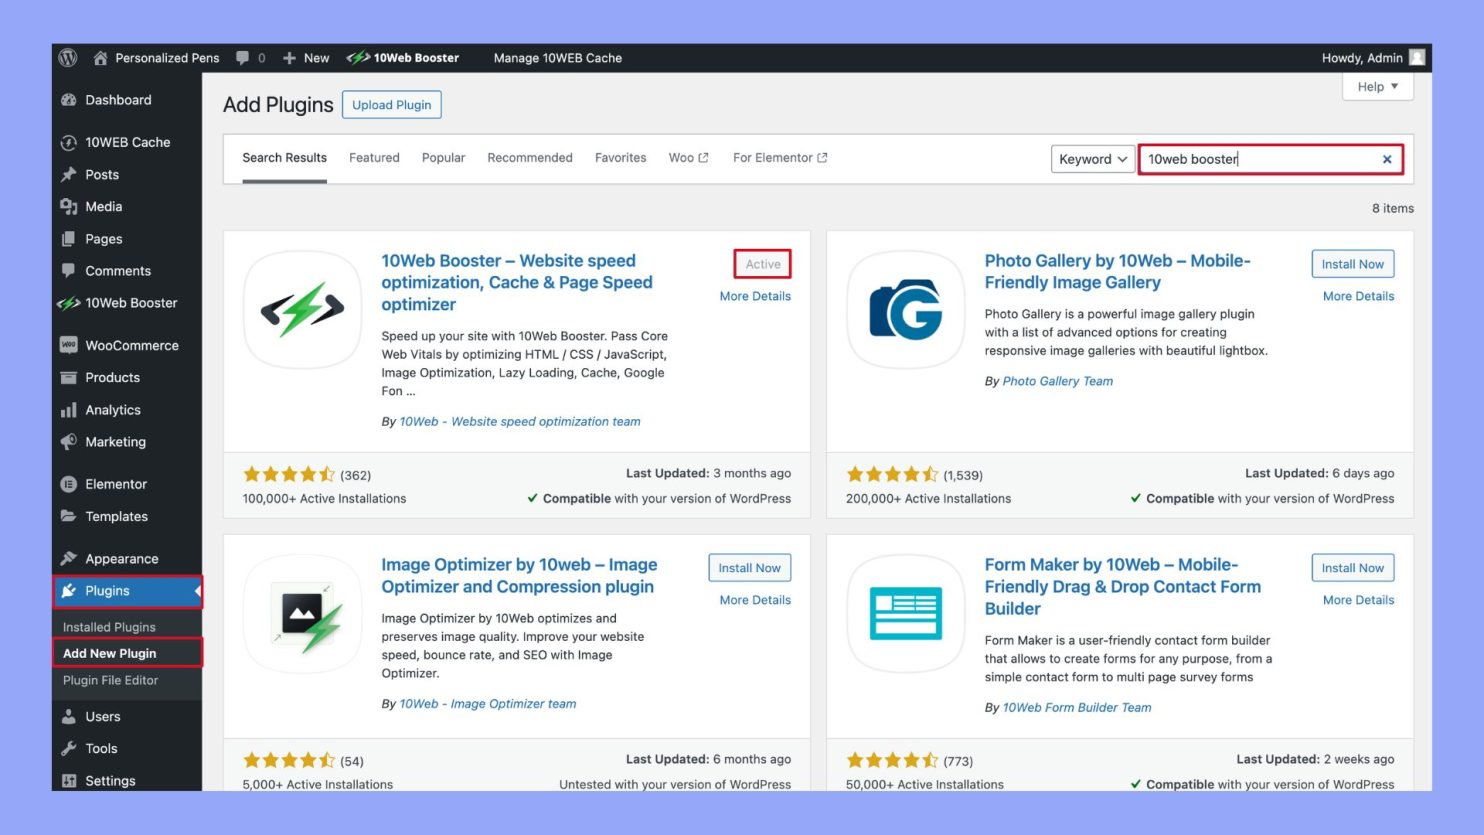Open the Dashboard from the sidebar icon
The image size is (1484, 835).
[69, 100]
